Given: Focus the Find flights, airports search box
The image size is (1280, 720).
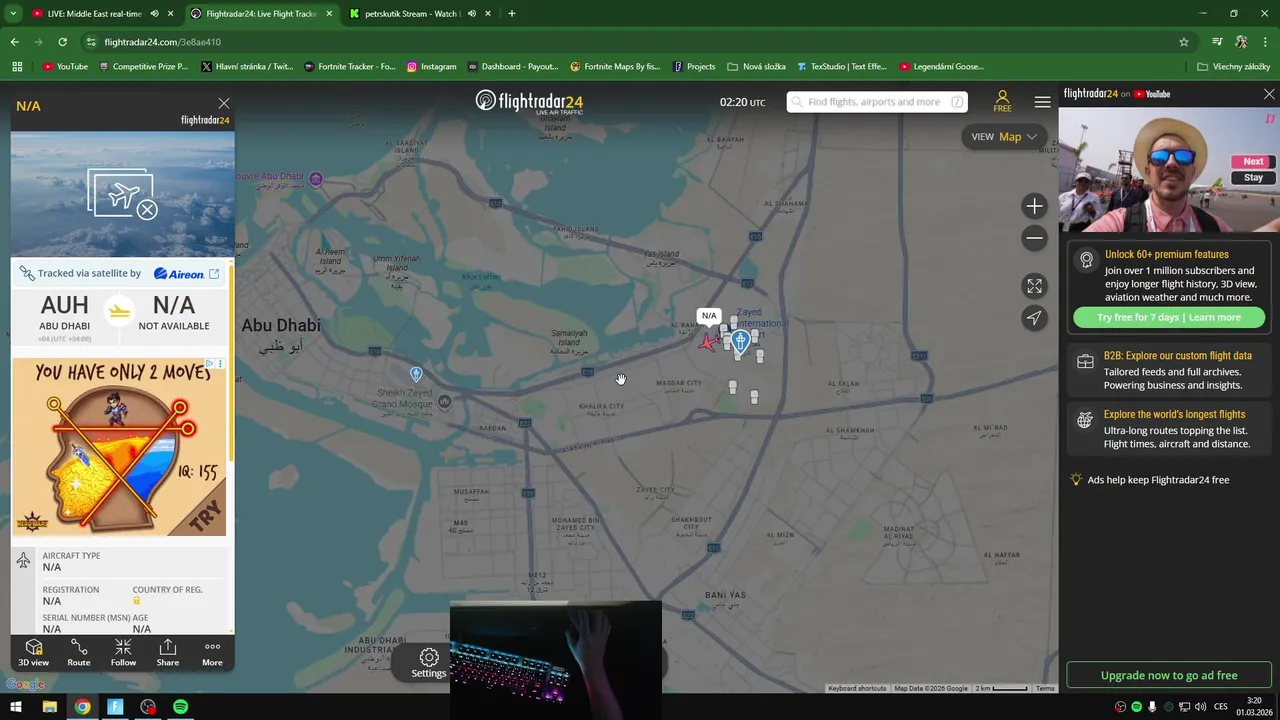Looking at the screenshot, I should tap(877, 102).
